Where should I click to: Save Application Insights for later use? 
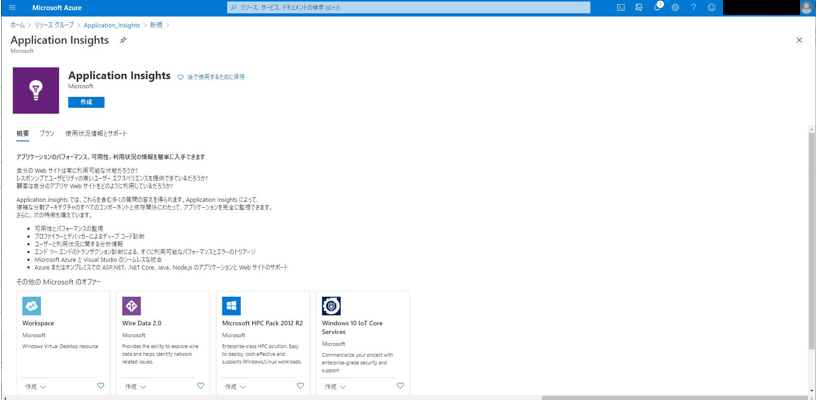pyautogui.click(x=211, y=77)
